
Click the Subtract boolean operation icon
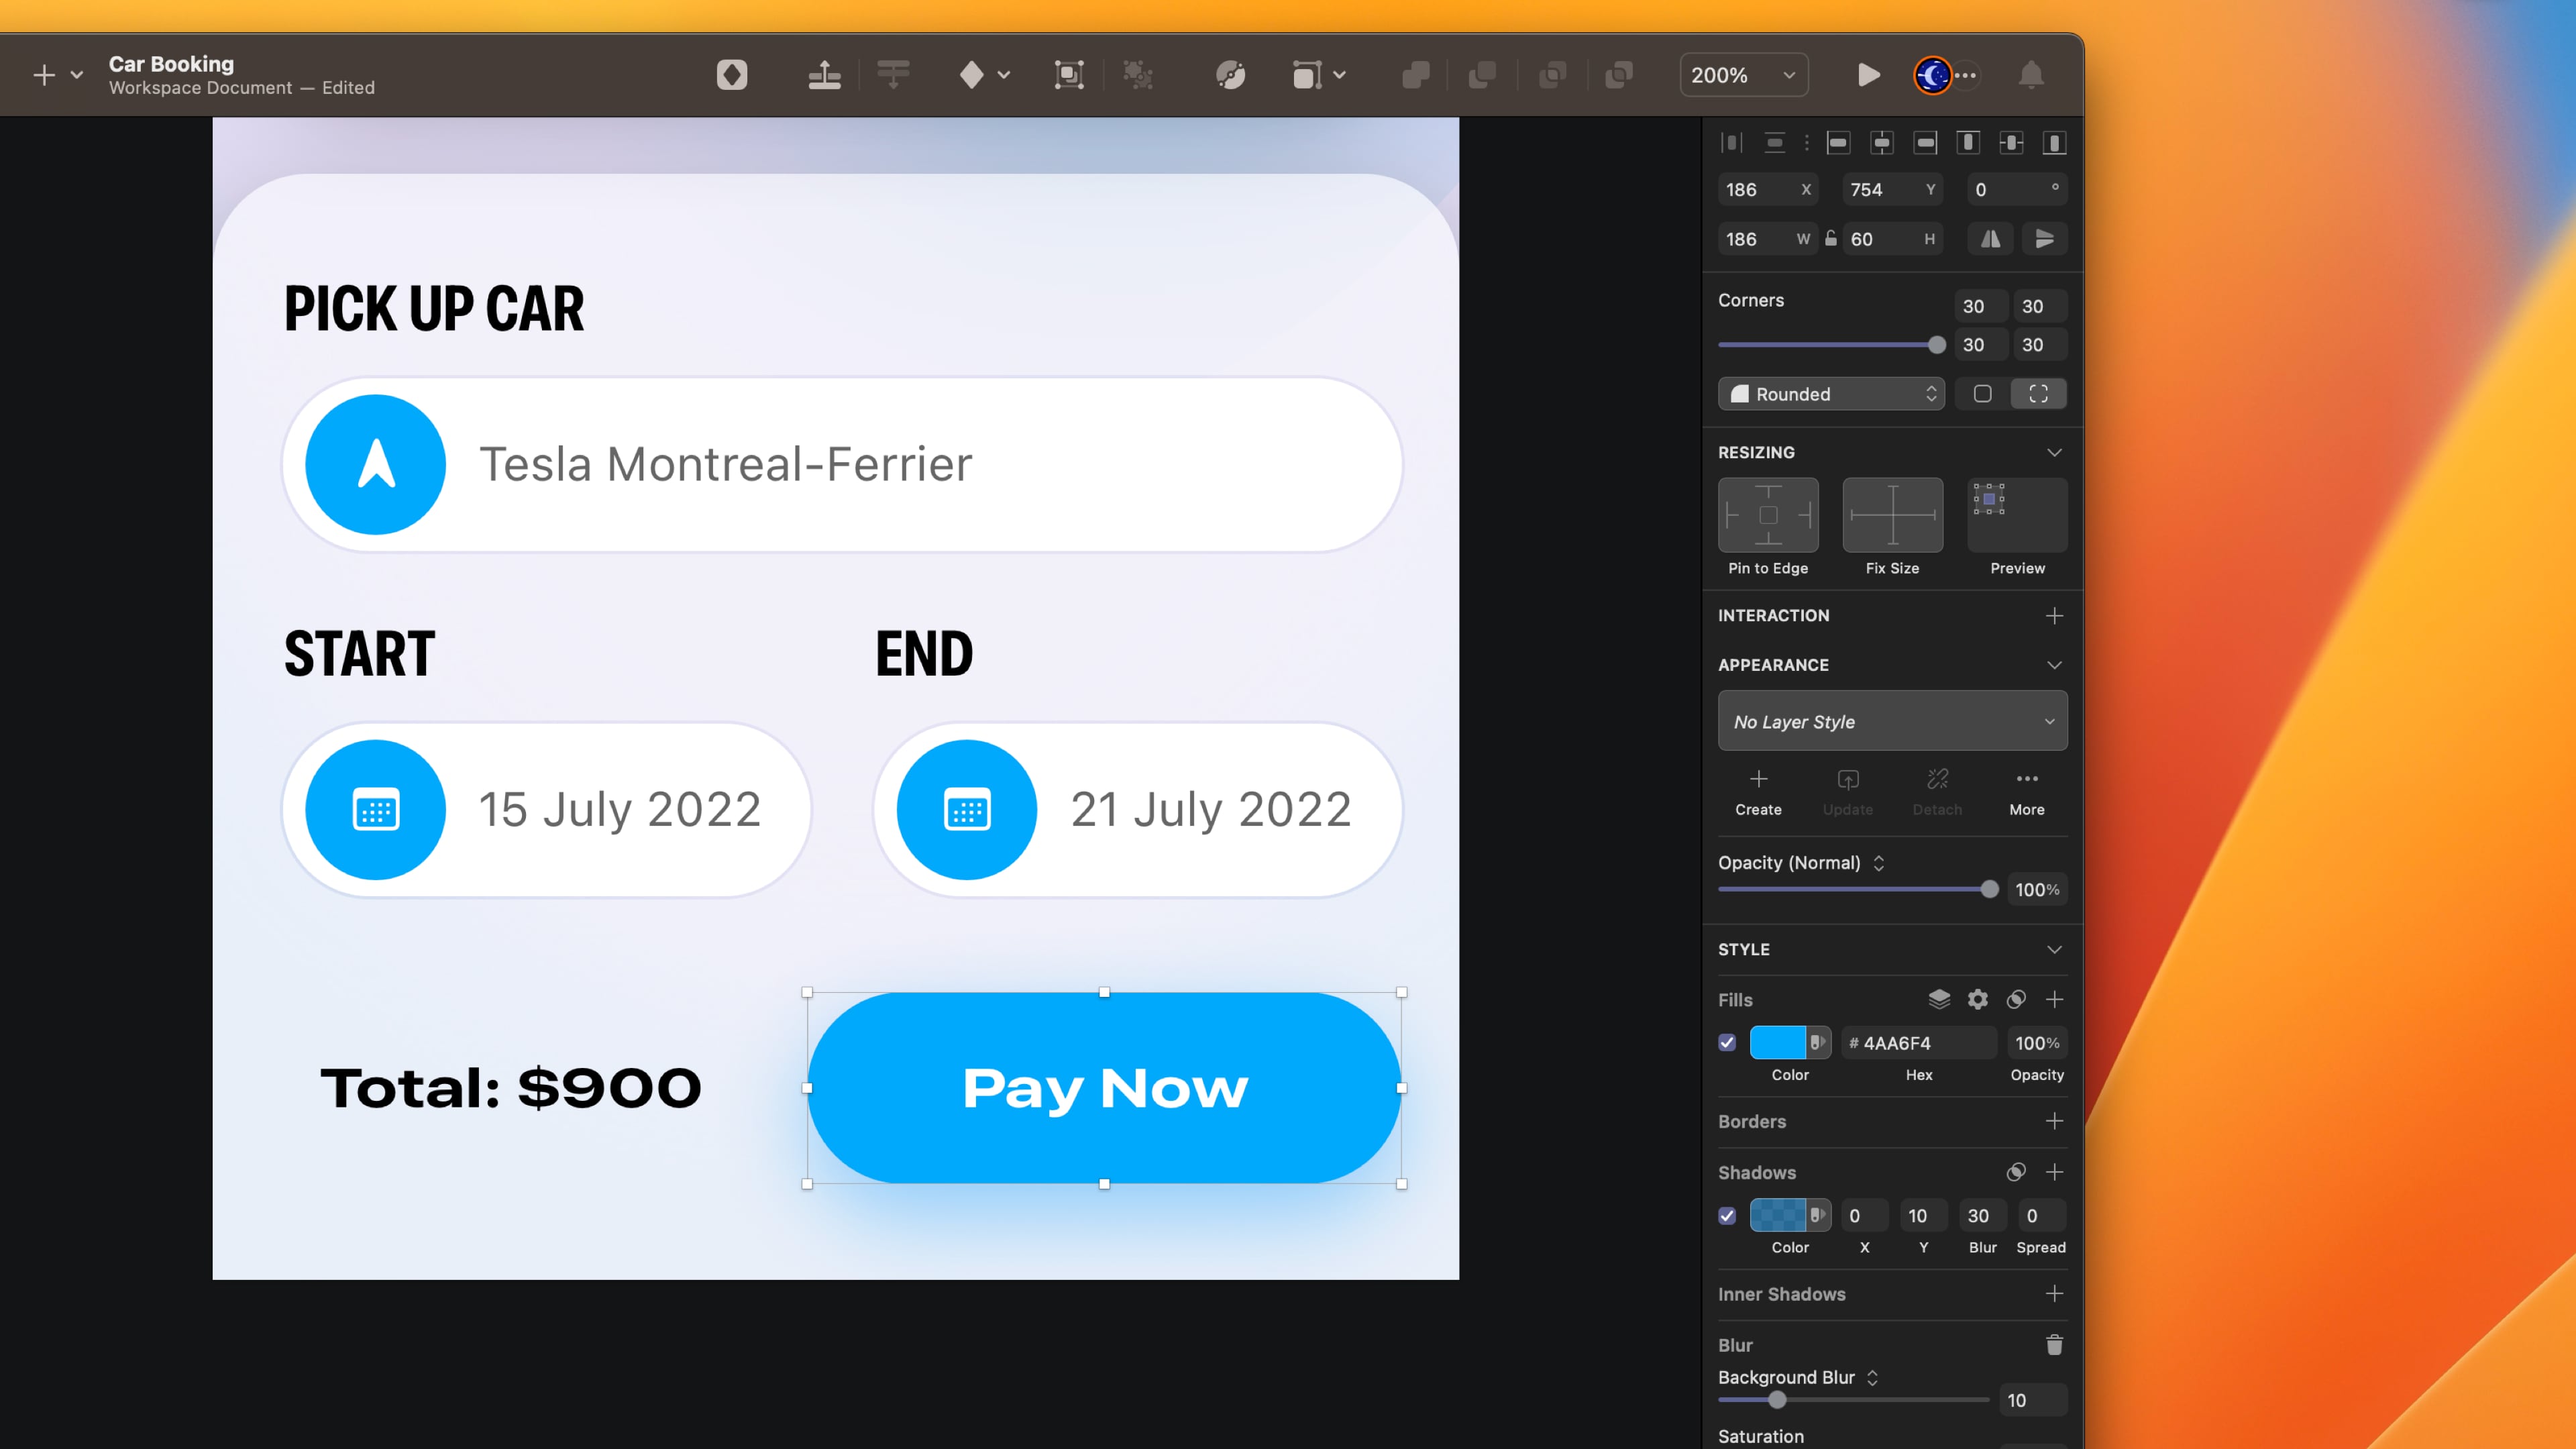1482,75
